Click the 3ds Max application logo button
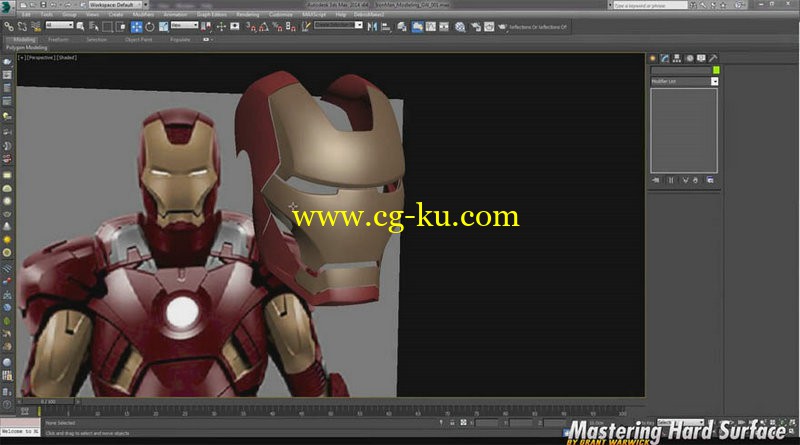Screen dimensions: 800x445 [6, 7]
